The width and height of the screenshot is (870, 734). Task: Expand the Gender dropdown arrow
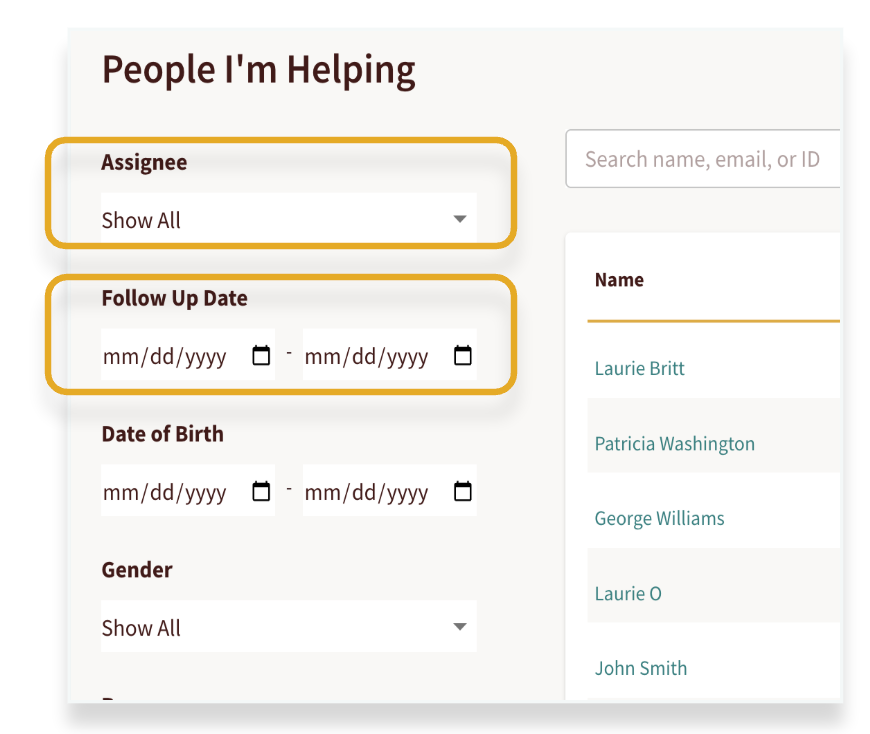(x=459, y=627)
